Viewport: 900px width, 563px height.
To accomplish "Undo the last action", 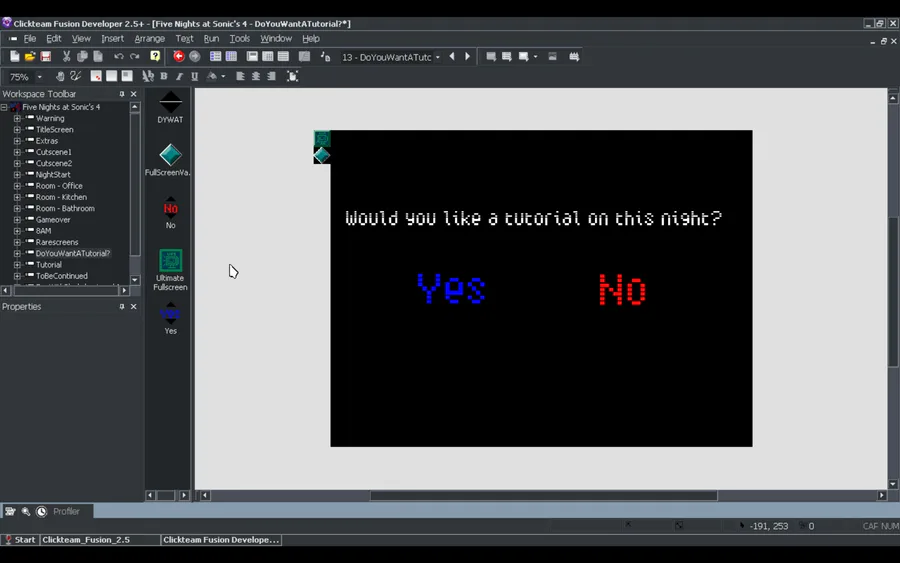I will 119,56.
